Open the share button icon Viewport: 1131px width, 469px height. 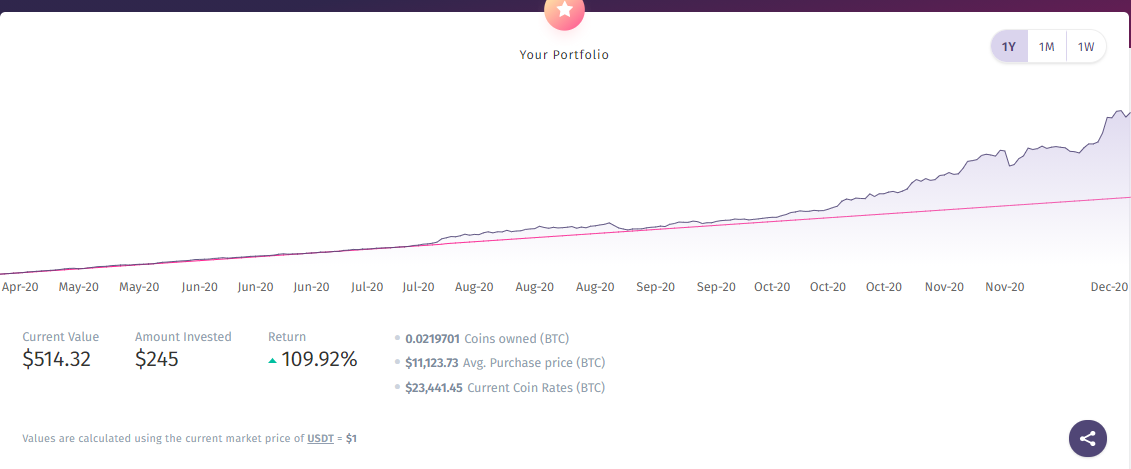1088,438
